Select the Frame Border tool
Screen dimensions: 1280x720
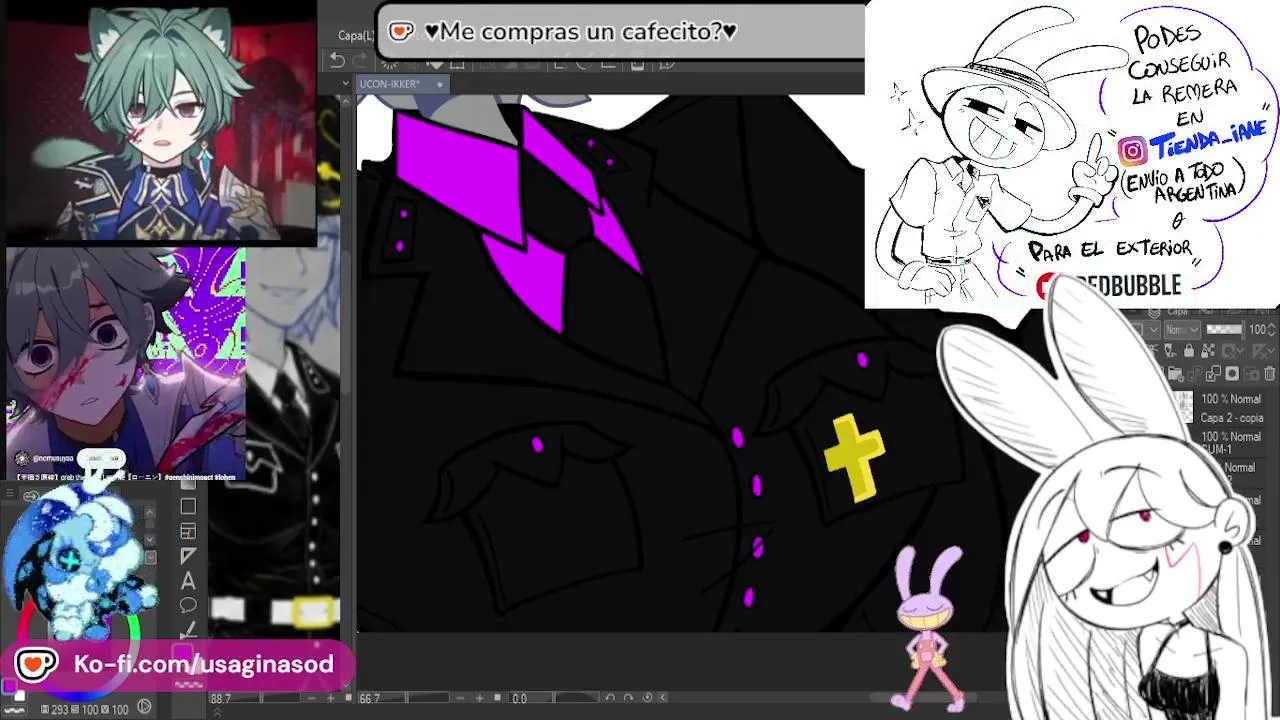point(188,532)
